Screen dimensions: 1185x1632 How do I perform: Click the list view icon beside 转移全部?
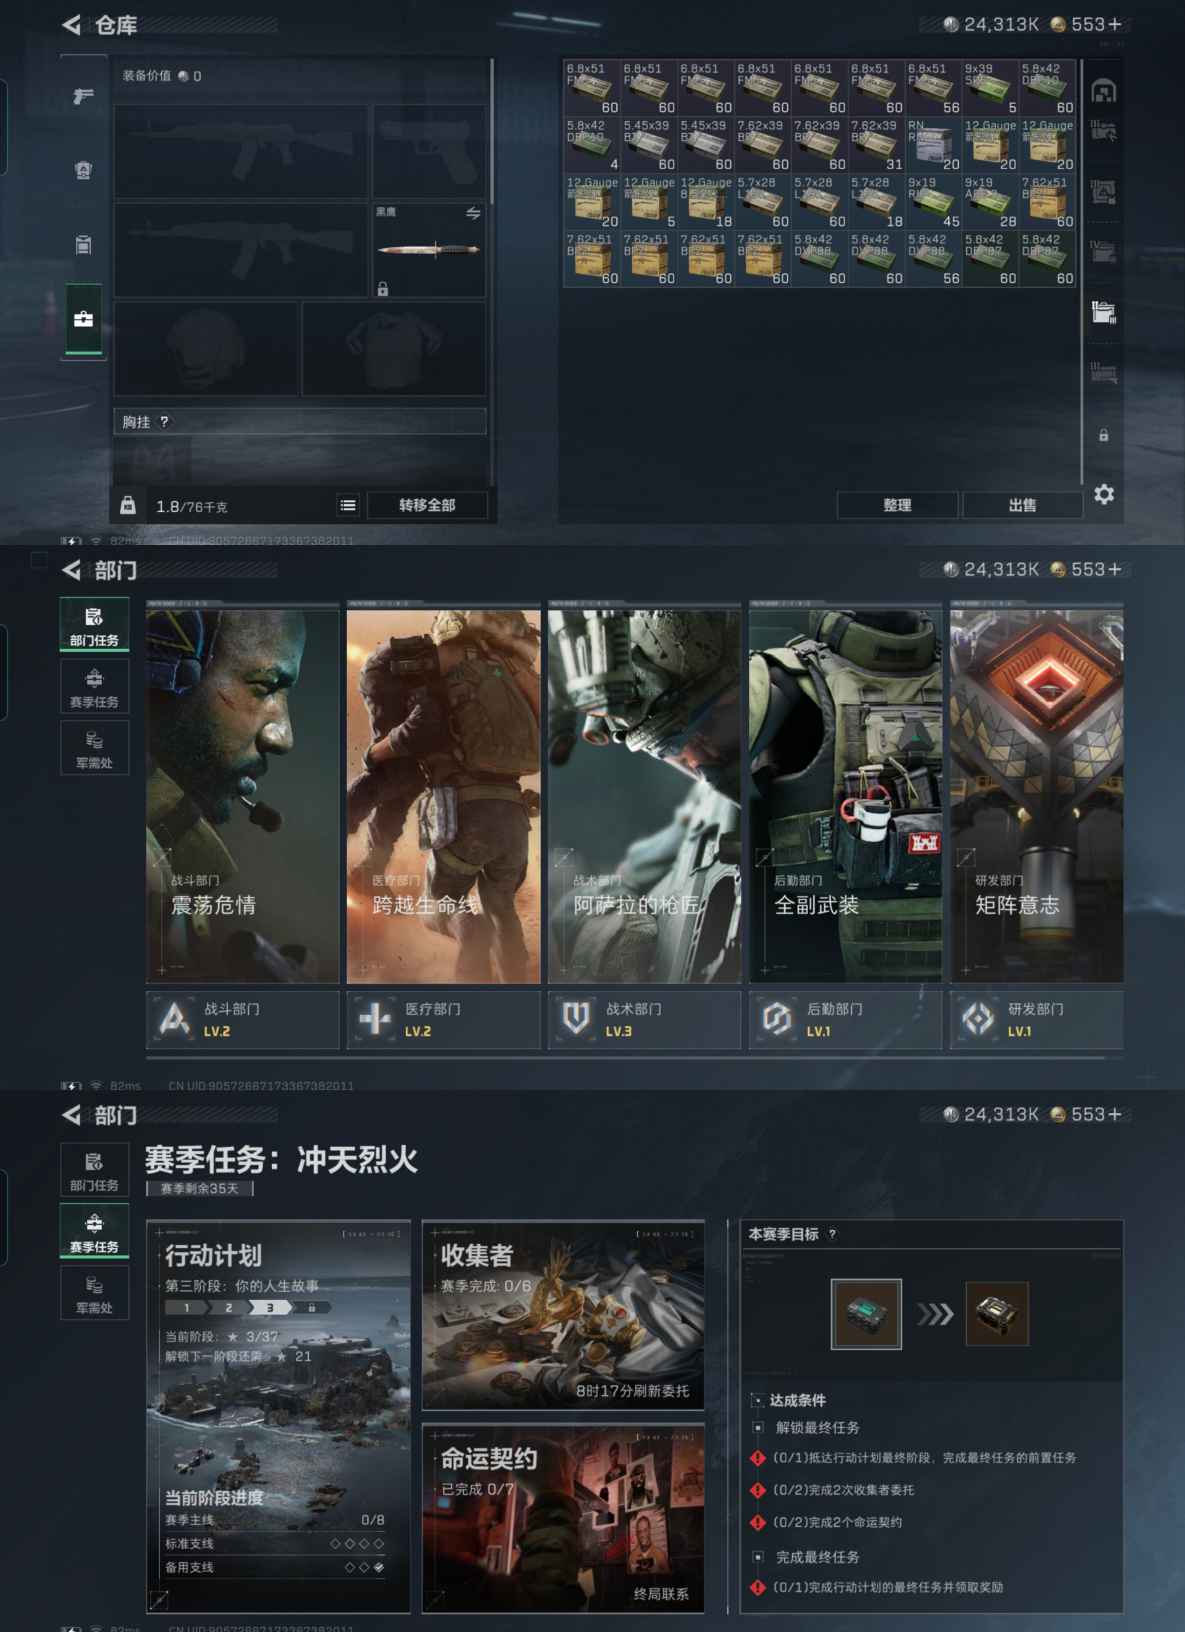pyautogui.click(x=347, y=506)
